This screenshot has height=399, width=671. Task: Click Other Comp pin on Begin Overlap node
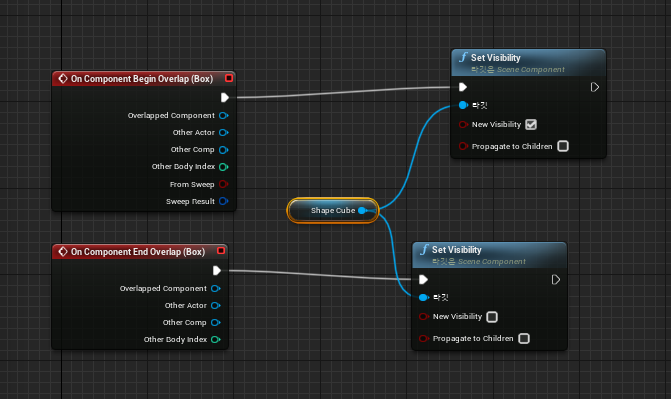click(223, 150)
